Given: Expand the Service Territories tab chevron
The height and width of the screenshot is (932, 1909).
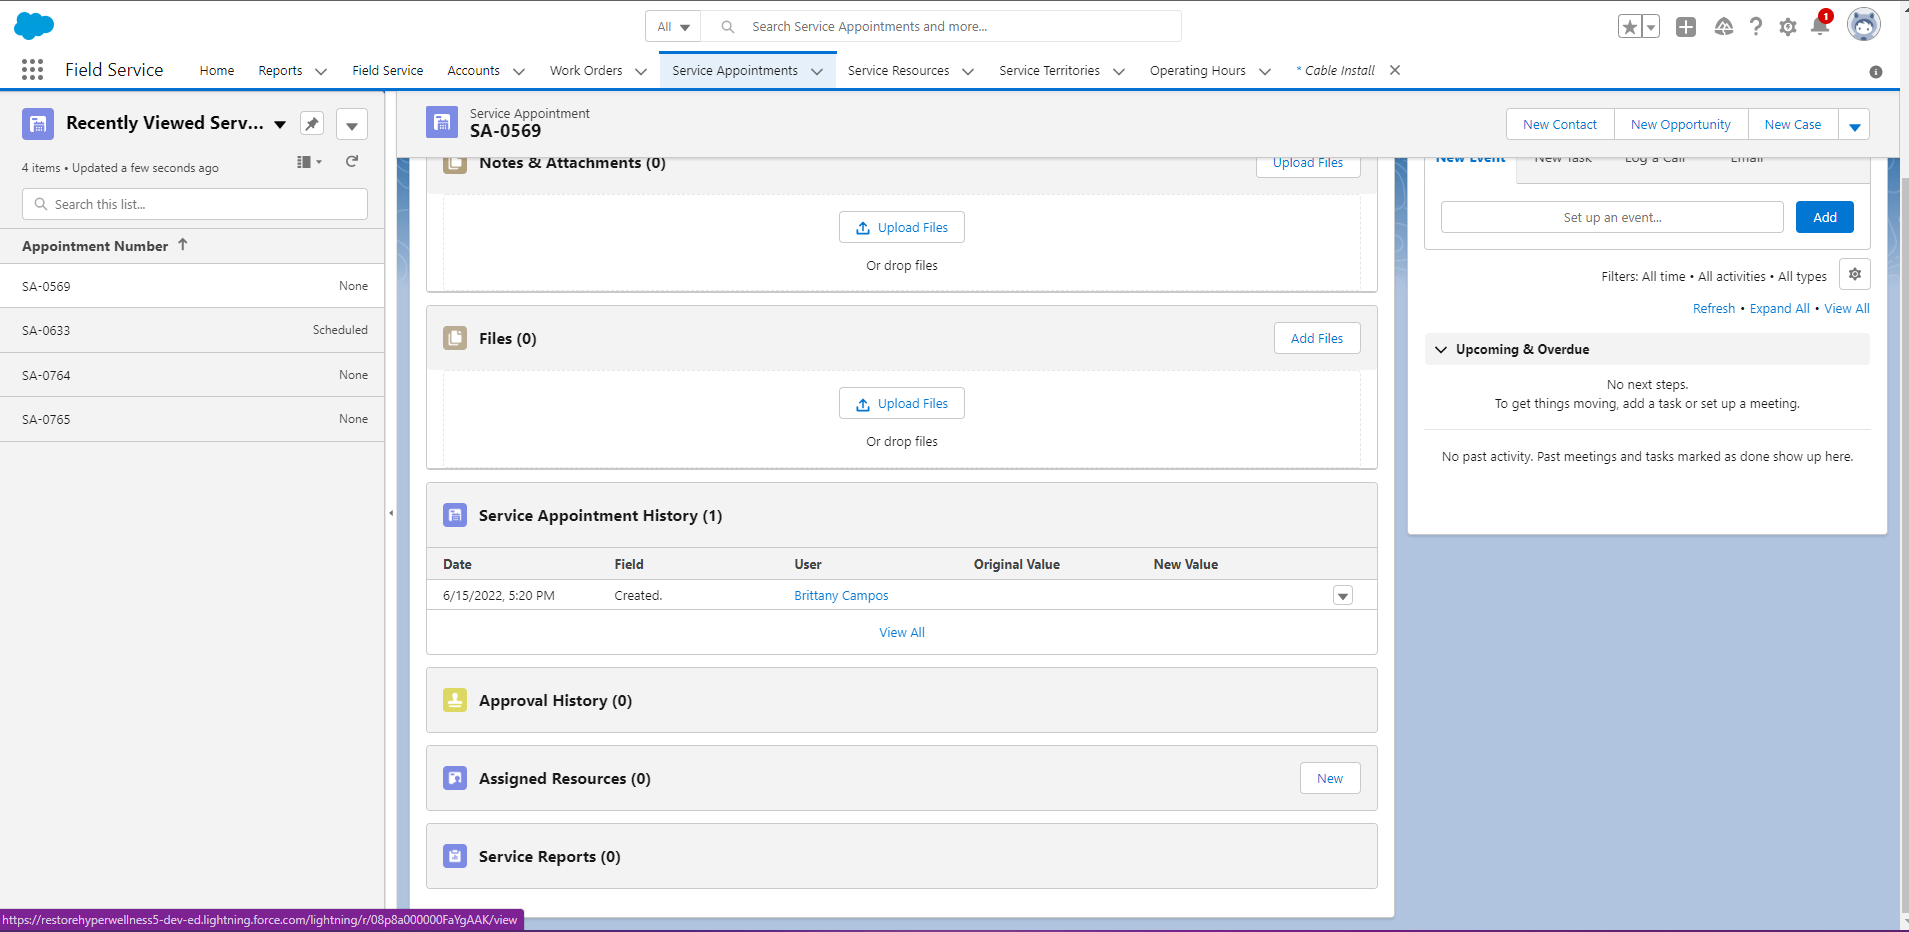Looking at the screenshot, I should [x=1119, y=71].
